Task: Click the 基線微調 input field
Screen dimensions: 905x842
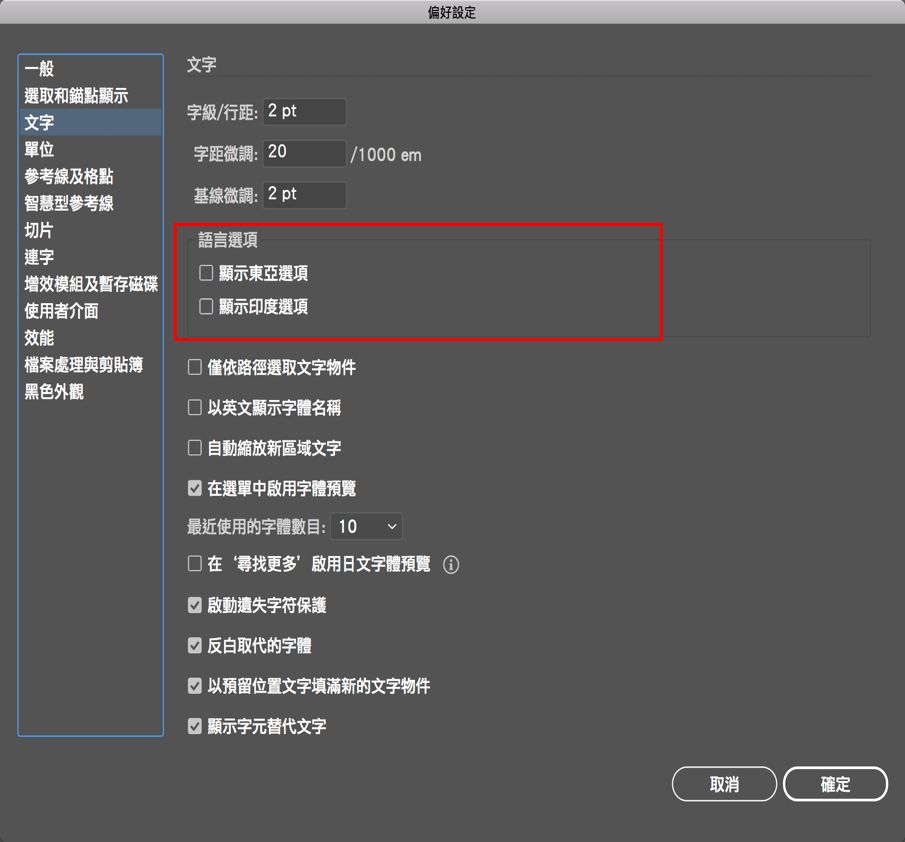Action: (305, 194)
